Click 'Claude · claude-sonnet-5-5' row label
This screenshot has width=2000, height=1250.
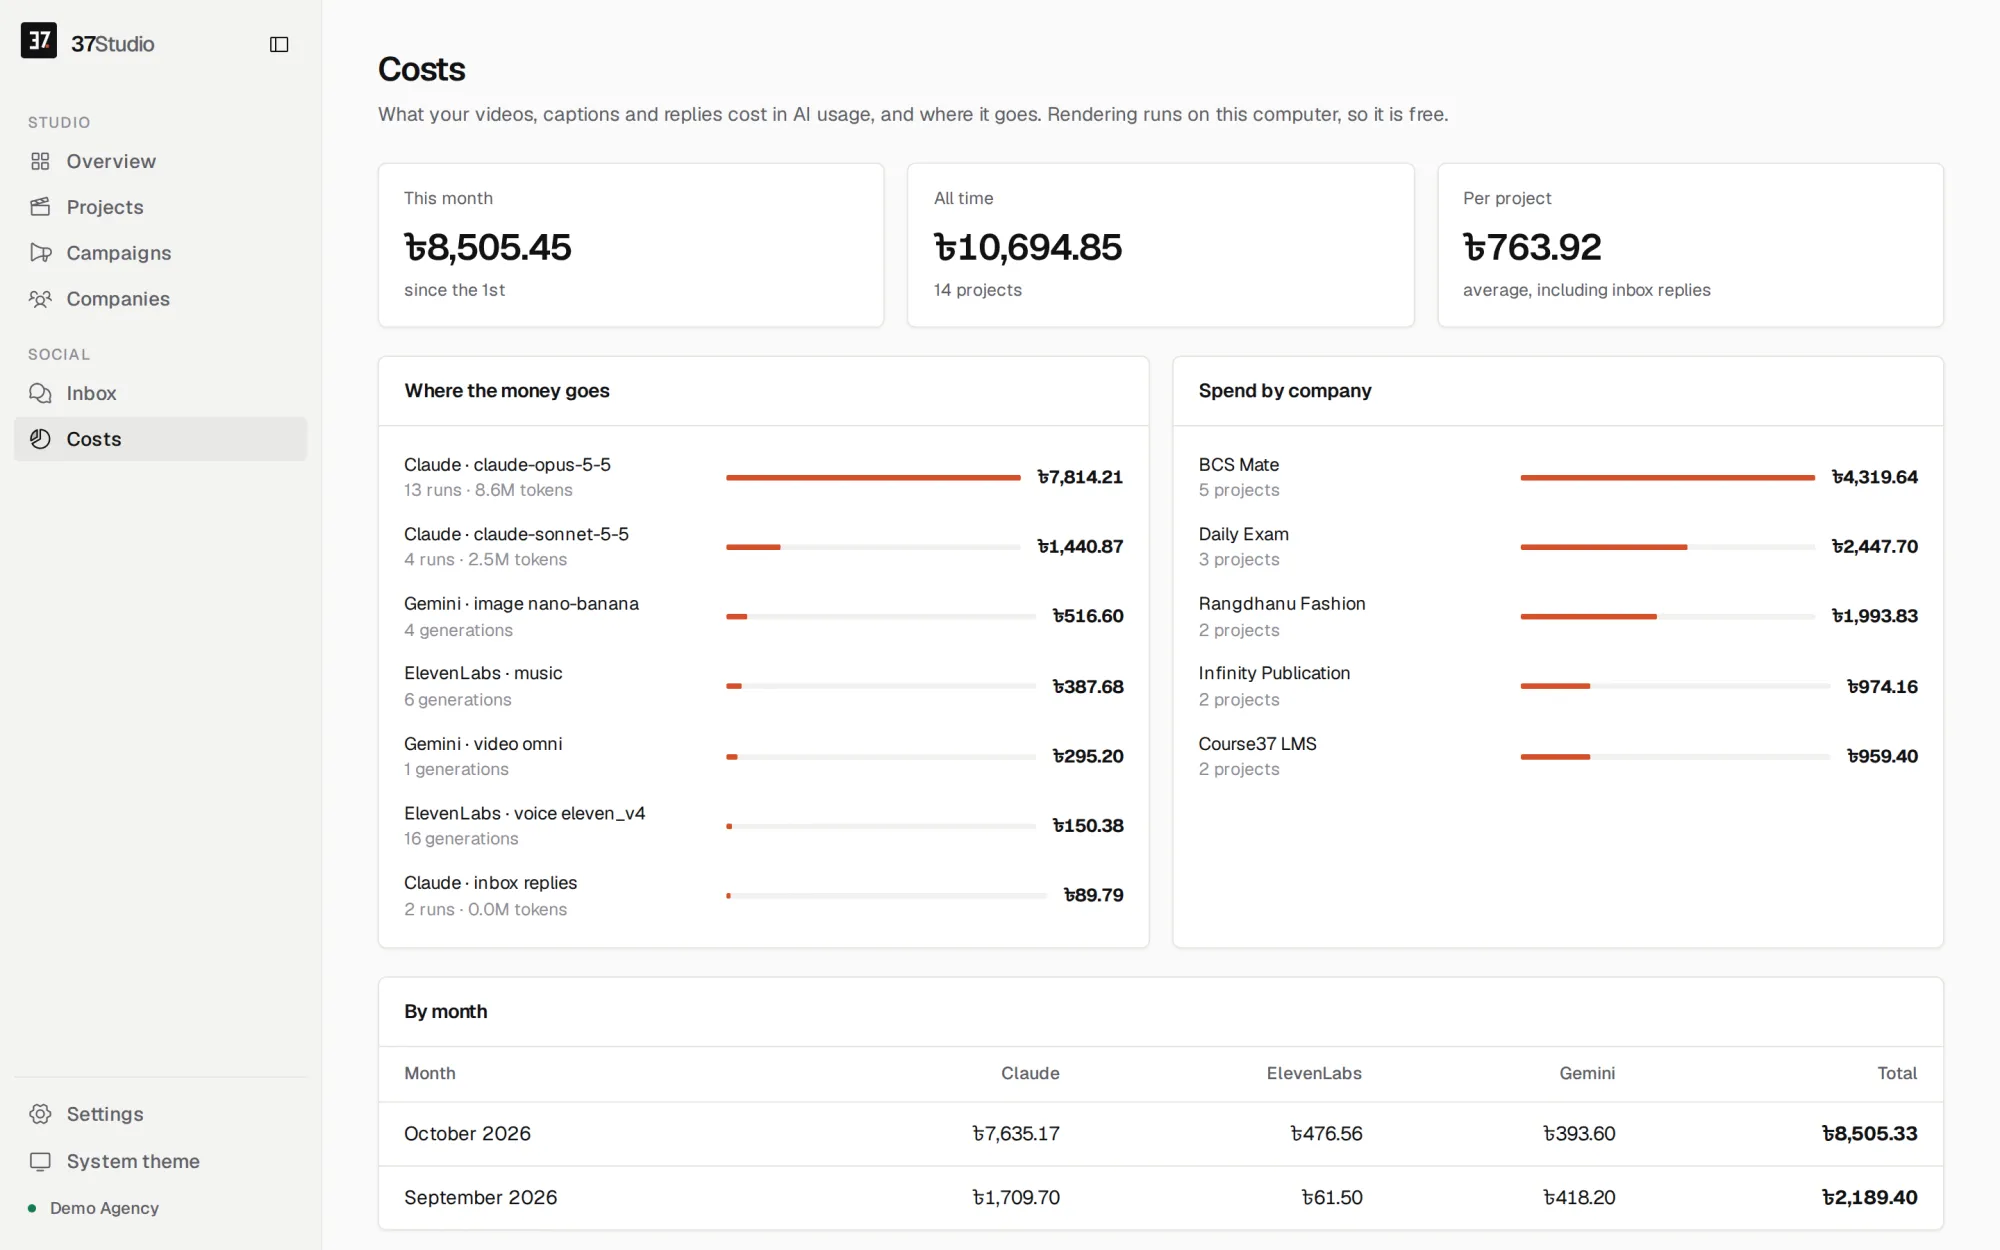[516, 534]
